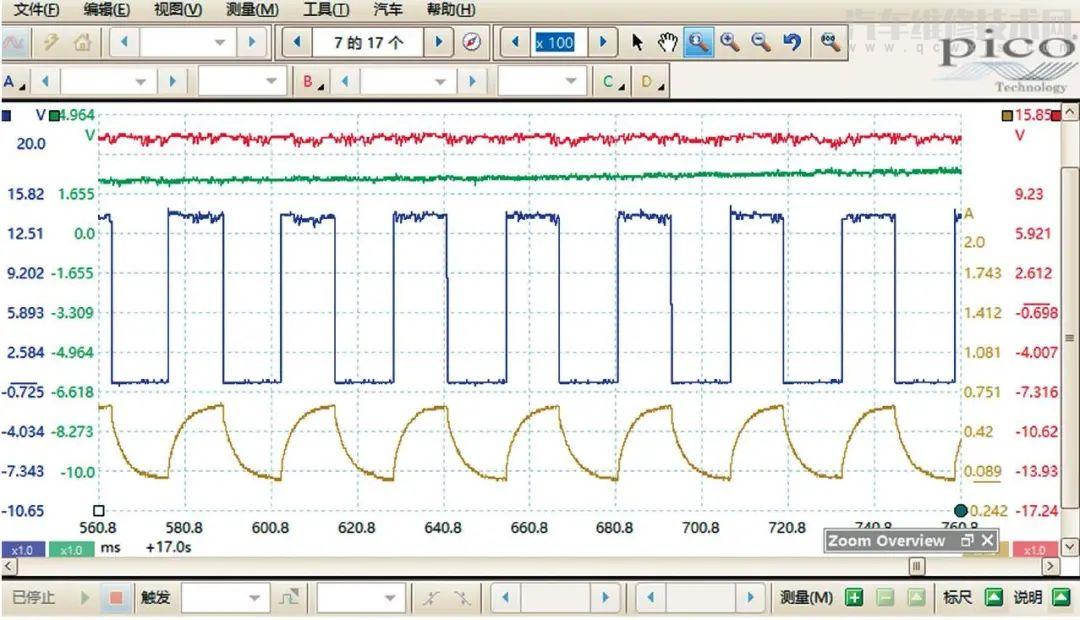Screen dimensions: 1080x620
Task: Click the horizontal scrollbar thumb below the graph
Action: (x=916, y=566)
